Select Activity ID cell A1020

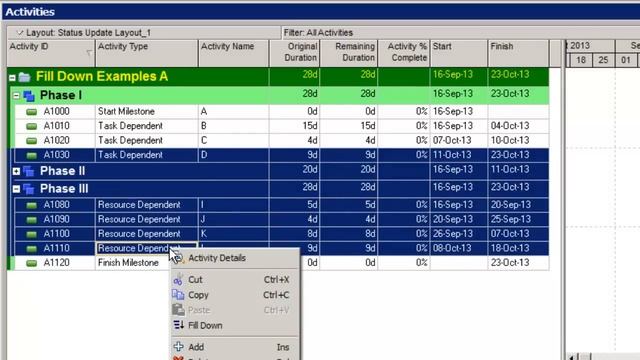[56, 141]
